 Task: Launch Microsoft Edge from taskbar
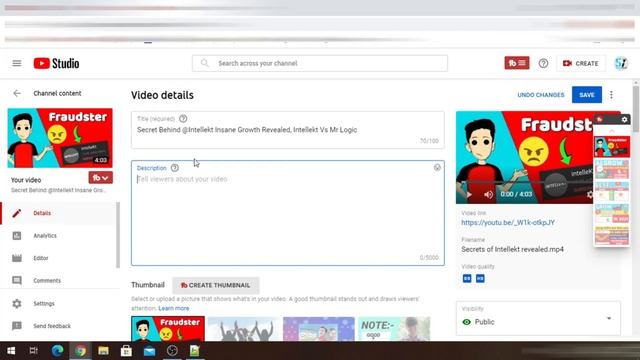click(x=57, y=351)
